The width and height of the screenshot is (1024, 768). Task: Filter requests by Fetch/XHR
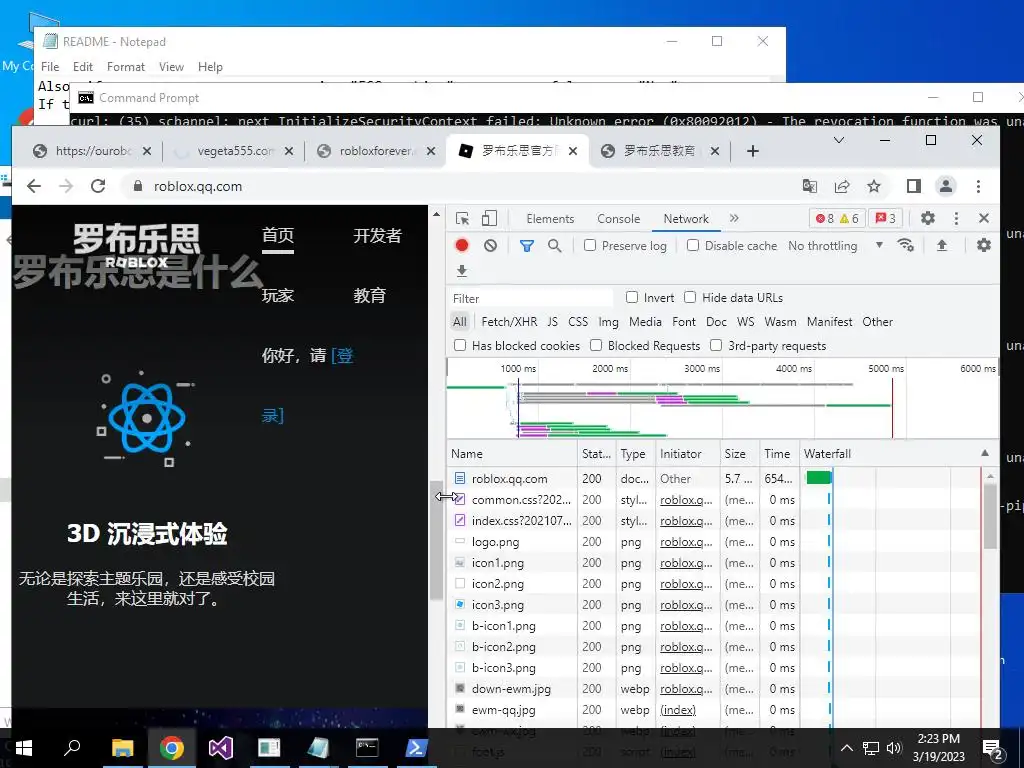click(509, 321)
